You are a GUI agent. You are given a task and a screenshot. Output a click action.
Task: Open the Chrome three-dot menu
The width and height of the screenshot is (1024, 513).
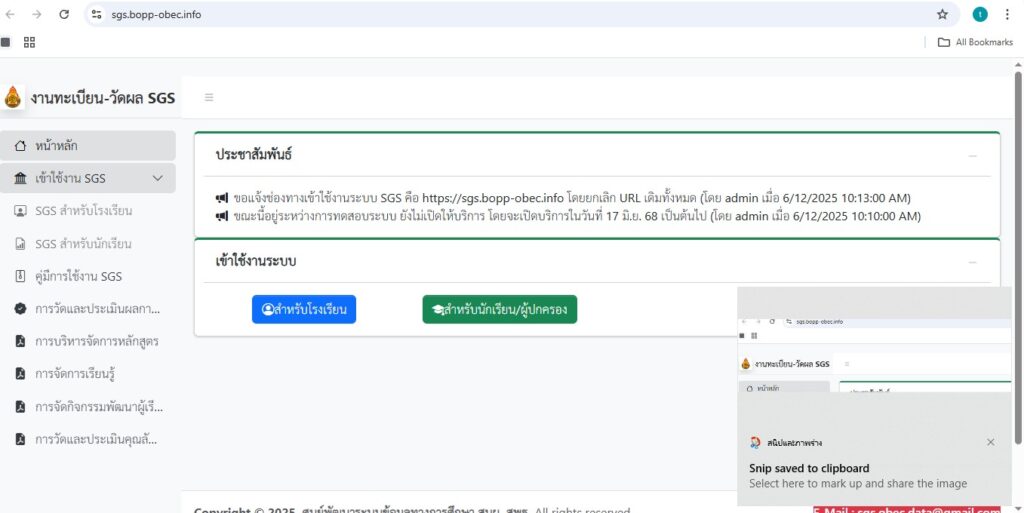tap(1007, 14)
